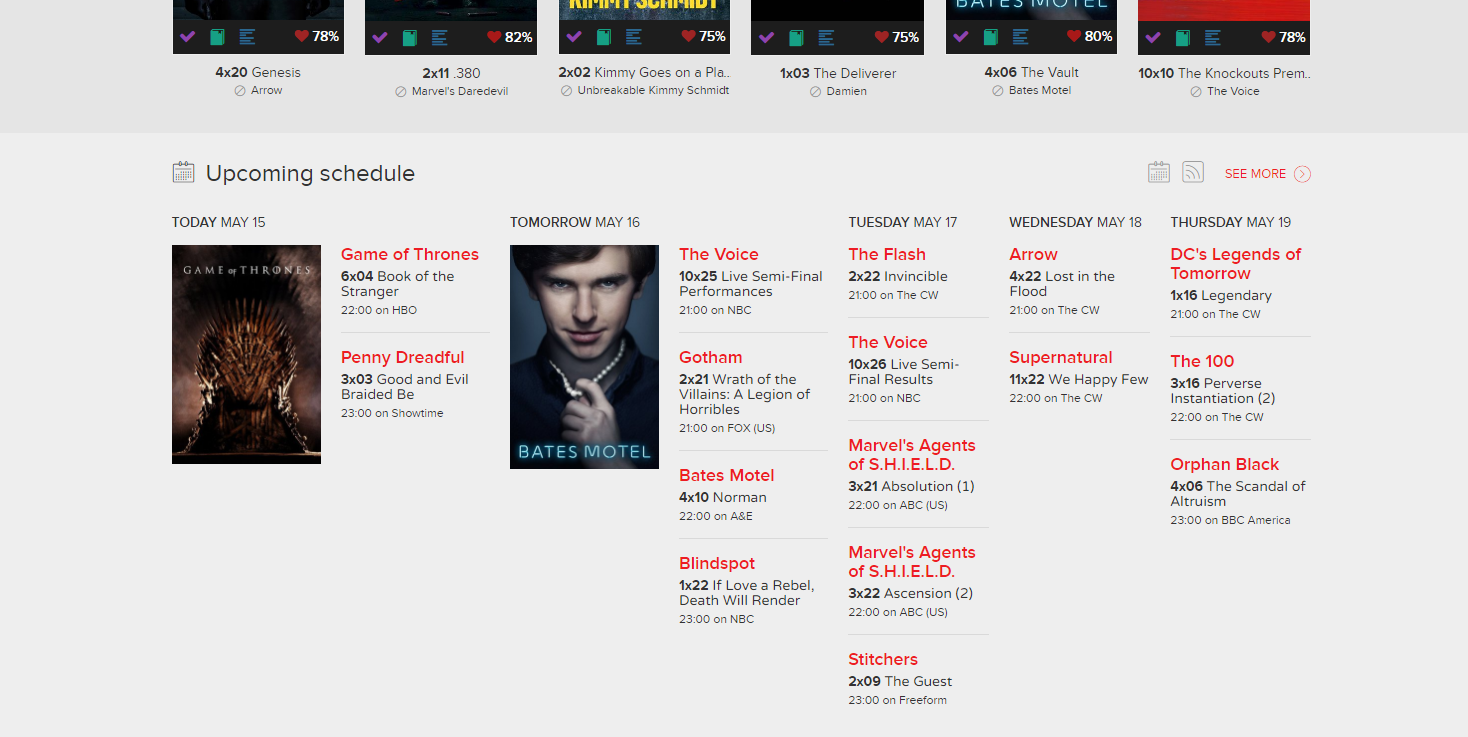1468x737 pixels.
Task: Add Daredevil 2x11 .380 to a list
Action: pos(439,37)
